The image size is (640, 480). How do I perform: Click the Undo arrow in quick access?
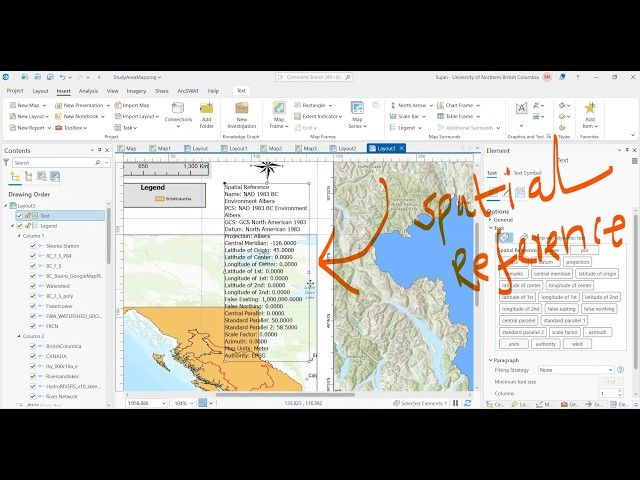[62, 77]
